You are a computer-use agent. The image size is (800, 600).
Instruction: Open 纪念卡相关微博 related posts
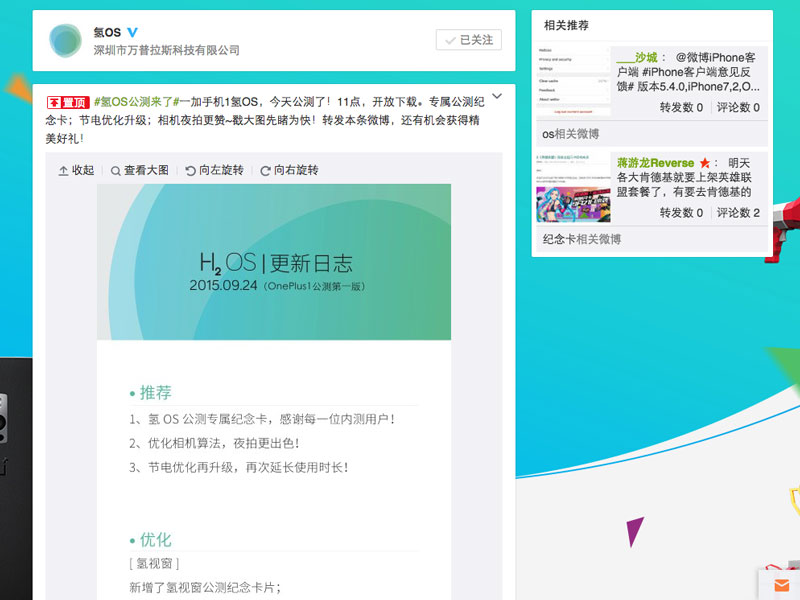coord(582,239)
